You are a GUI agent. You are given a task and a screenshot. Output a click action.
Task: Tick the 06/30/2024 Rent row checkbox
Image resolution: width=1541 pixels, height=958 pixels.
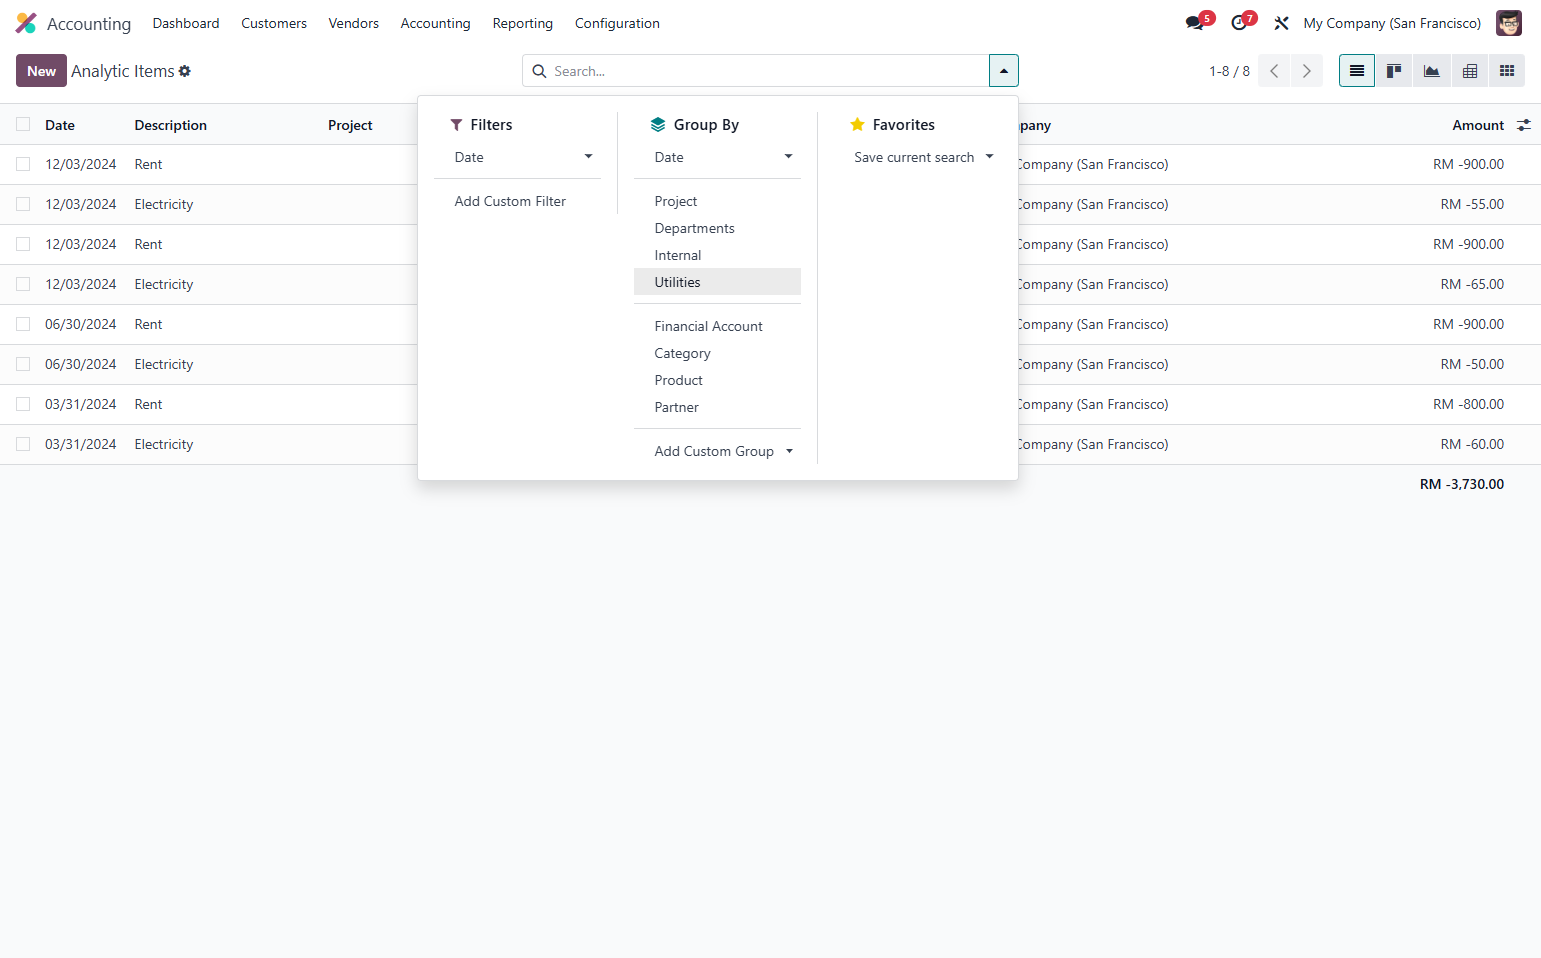tap(23, 324)
